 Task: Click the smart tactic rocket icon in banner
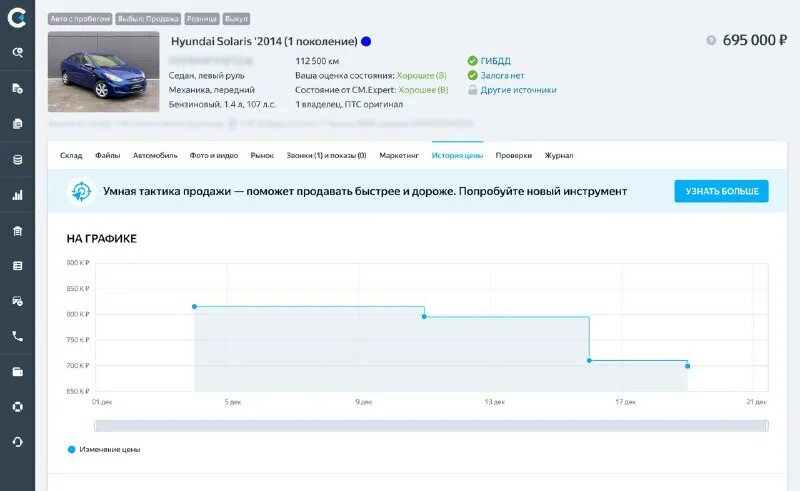click(81, 191)
